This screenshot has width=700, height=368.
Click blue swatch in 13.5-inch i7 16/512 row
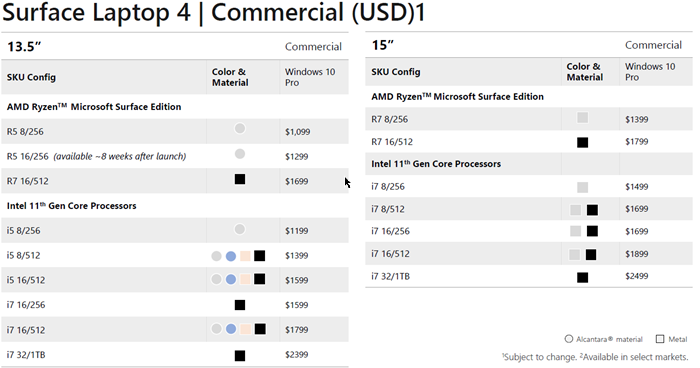point(231,329)
